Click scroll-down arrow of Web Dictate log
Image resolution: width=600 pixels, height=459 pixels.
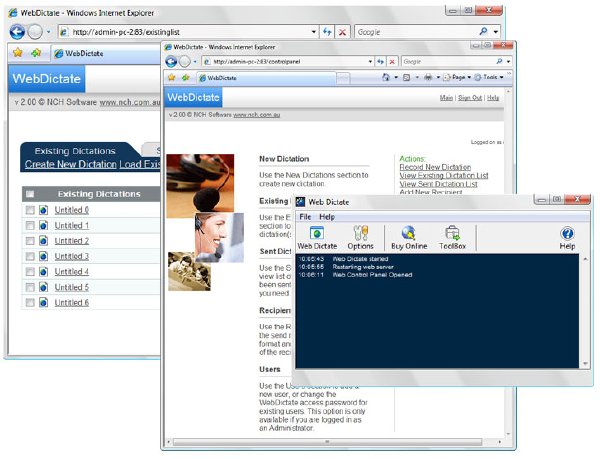point(585,364)
